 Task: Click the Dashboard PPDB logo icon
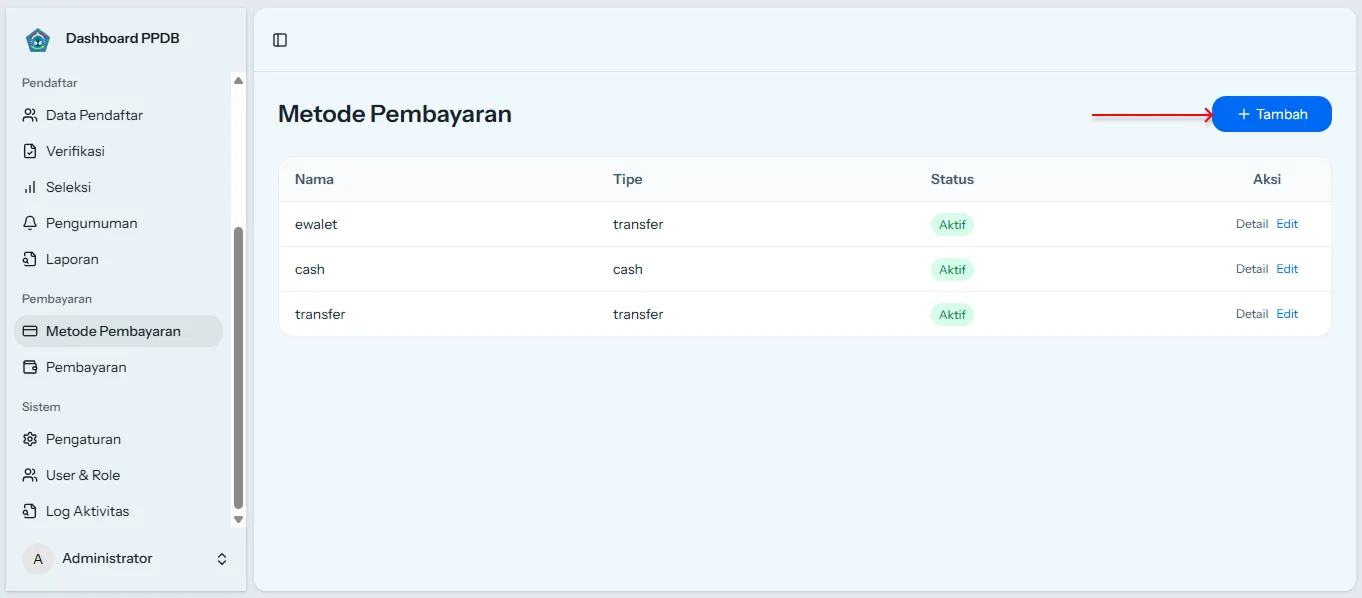[x=38, y=40]
